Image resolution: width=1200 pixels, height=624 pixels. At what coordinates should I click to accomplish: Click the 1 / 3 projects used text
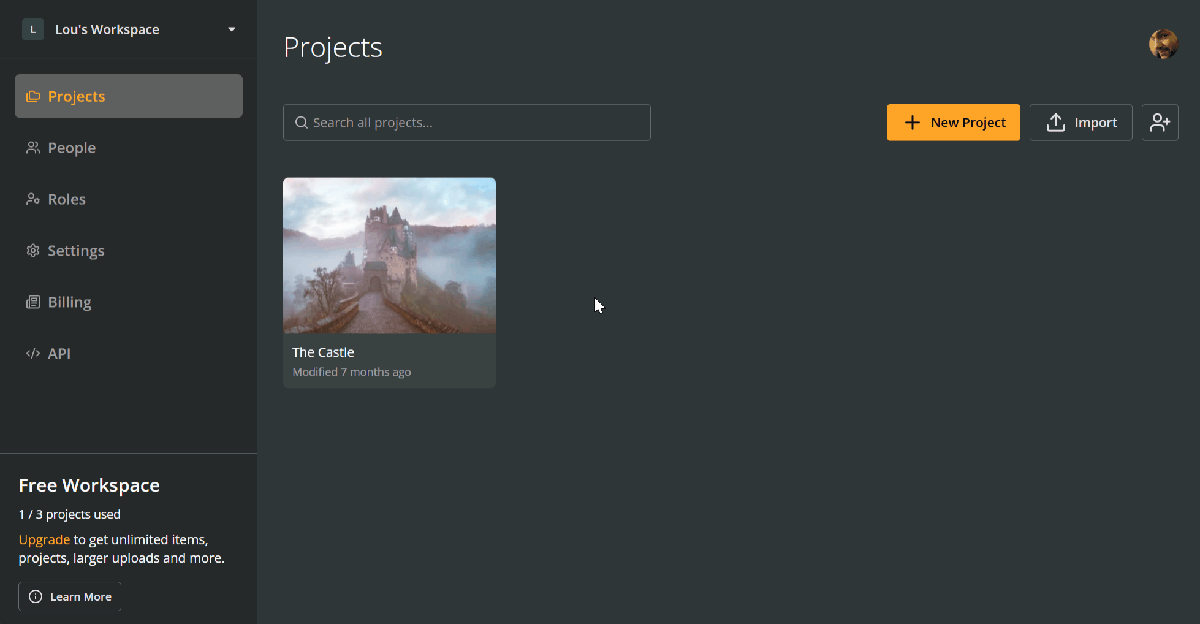[x=70, y=515]
